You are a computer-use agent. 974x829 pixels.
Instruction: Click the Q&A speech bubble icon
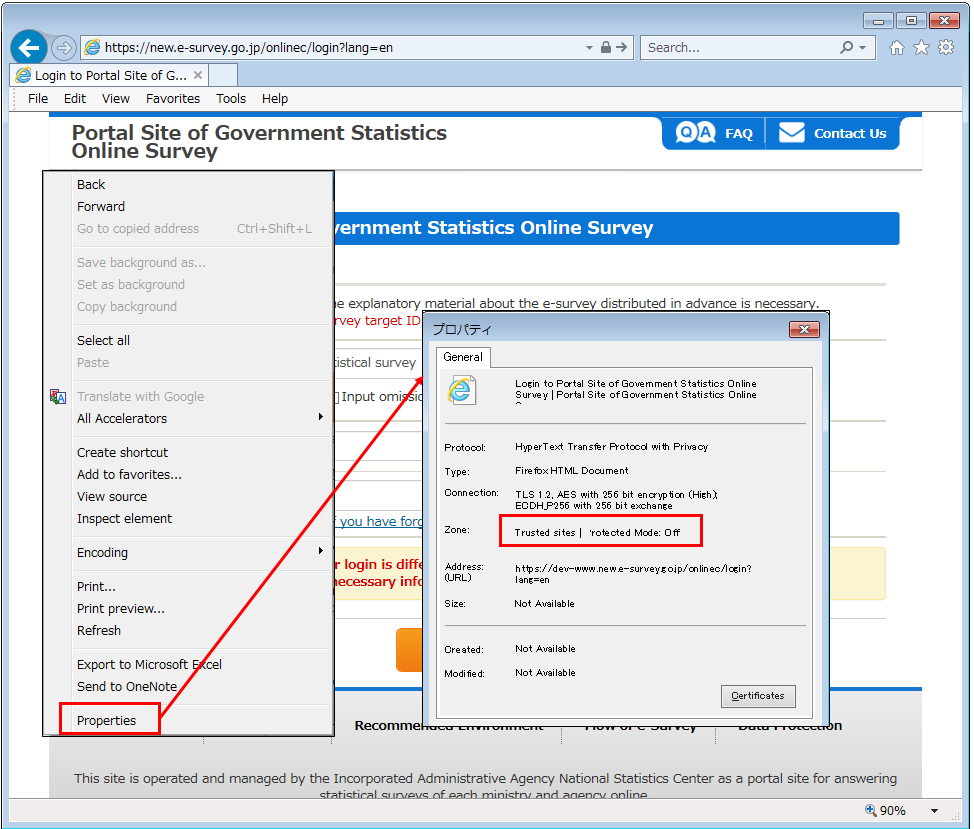(695, 132)
